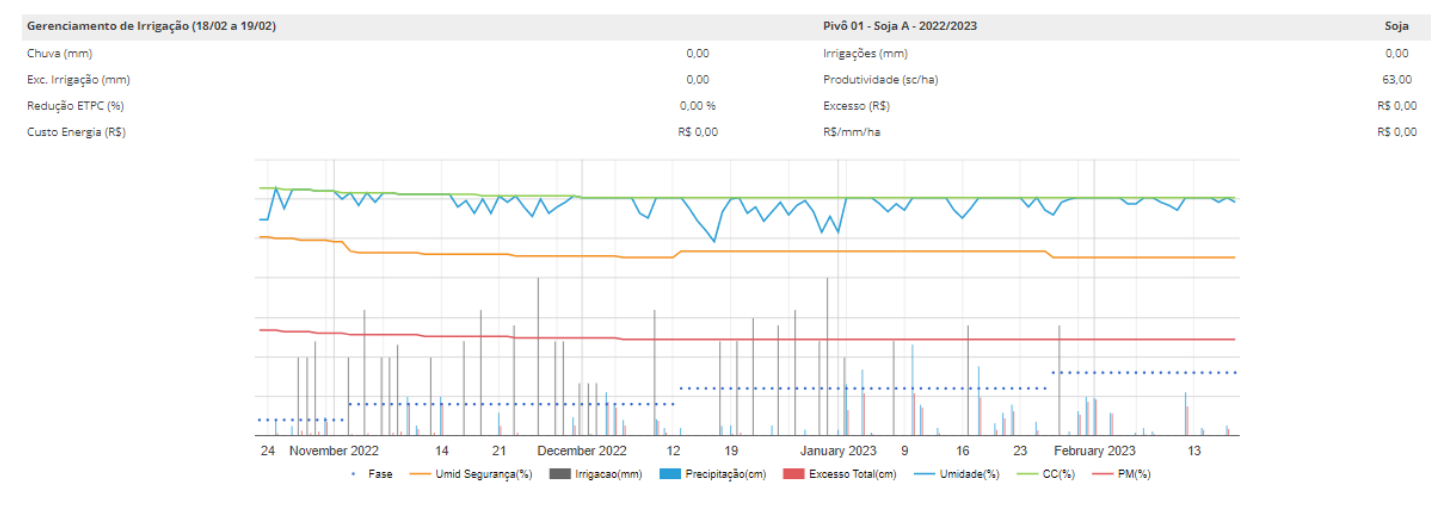
Task: Click the Gerenciamento de Irrigação header title
Action: (151, 26)
